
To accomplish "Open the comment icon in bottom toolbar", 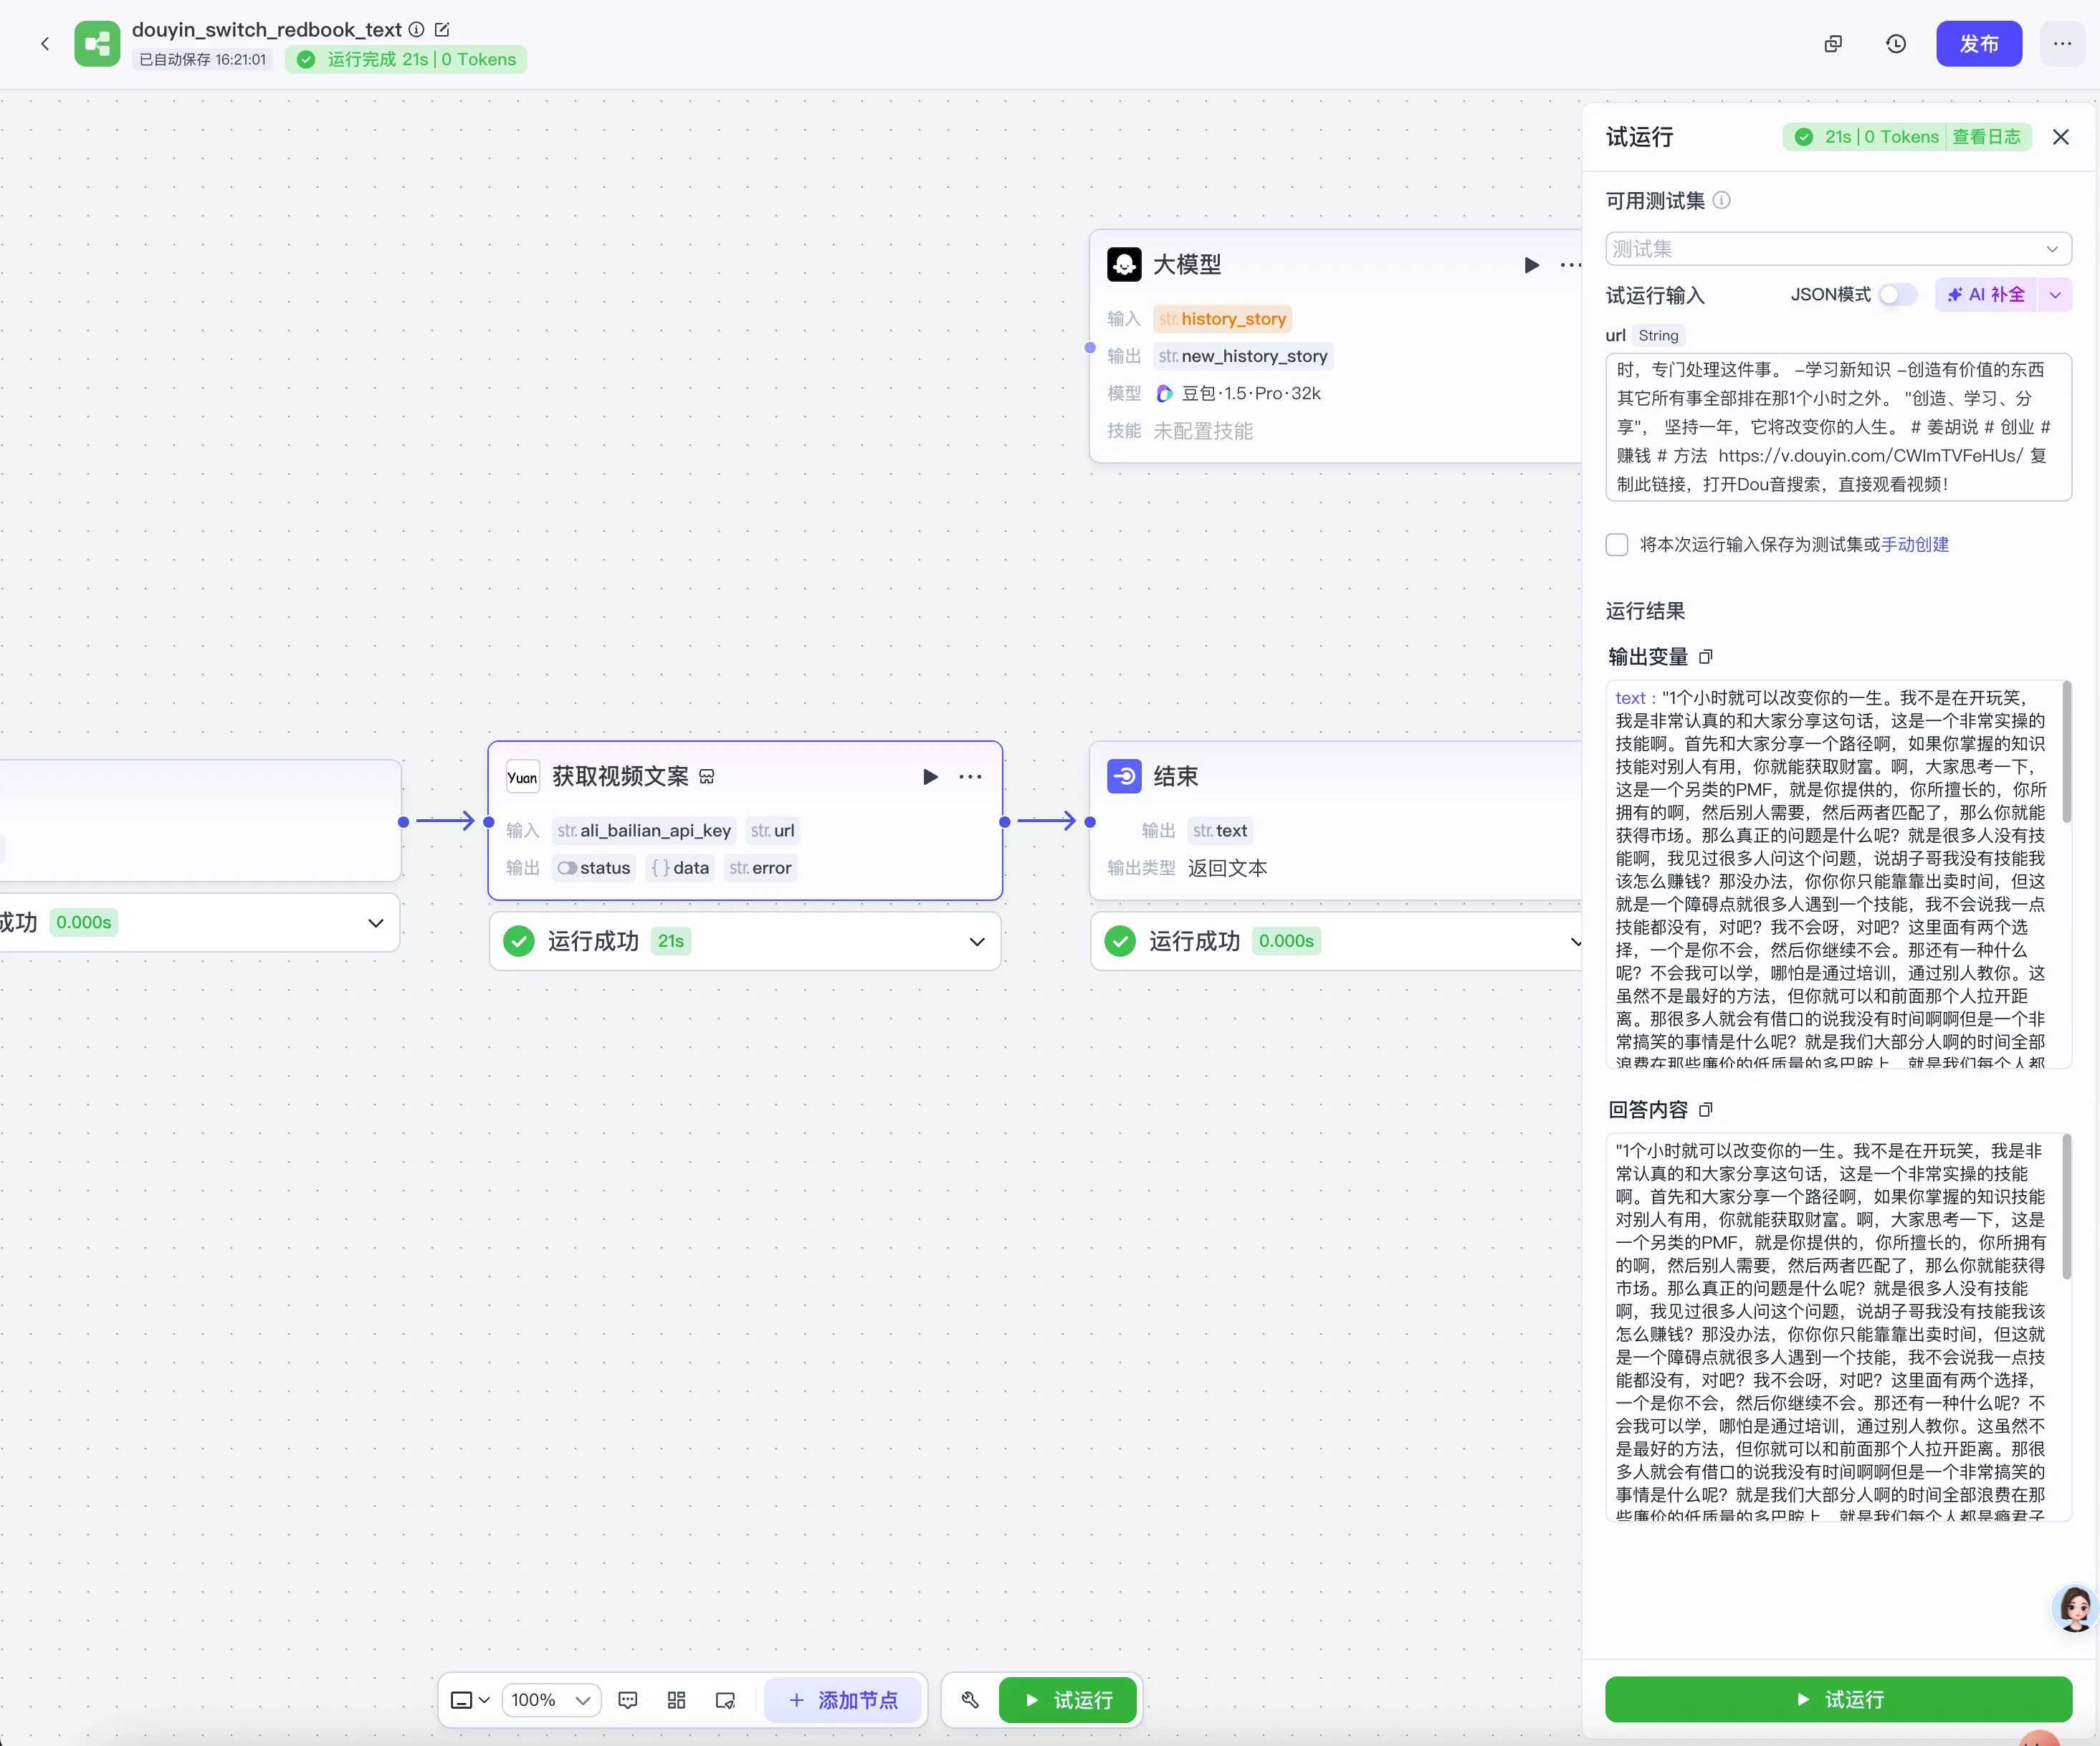I will [x=628, y=1700].
